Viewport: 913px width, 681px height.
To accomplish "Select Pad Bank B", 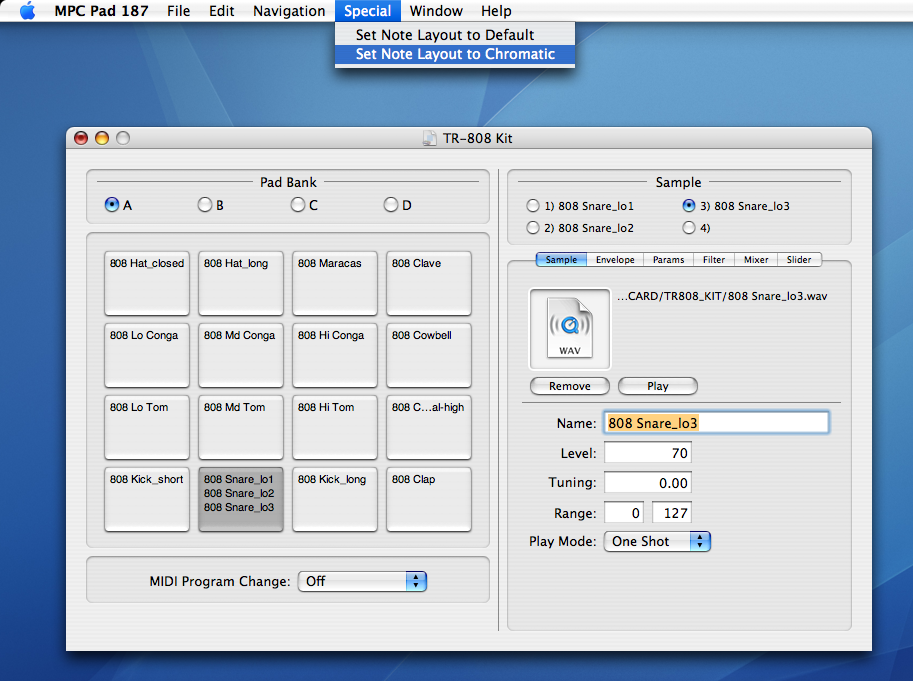I will pyautogui.click(x=205, y=205).
